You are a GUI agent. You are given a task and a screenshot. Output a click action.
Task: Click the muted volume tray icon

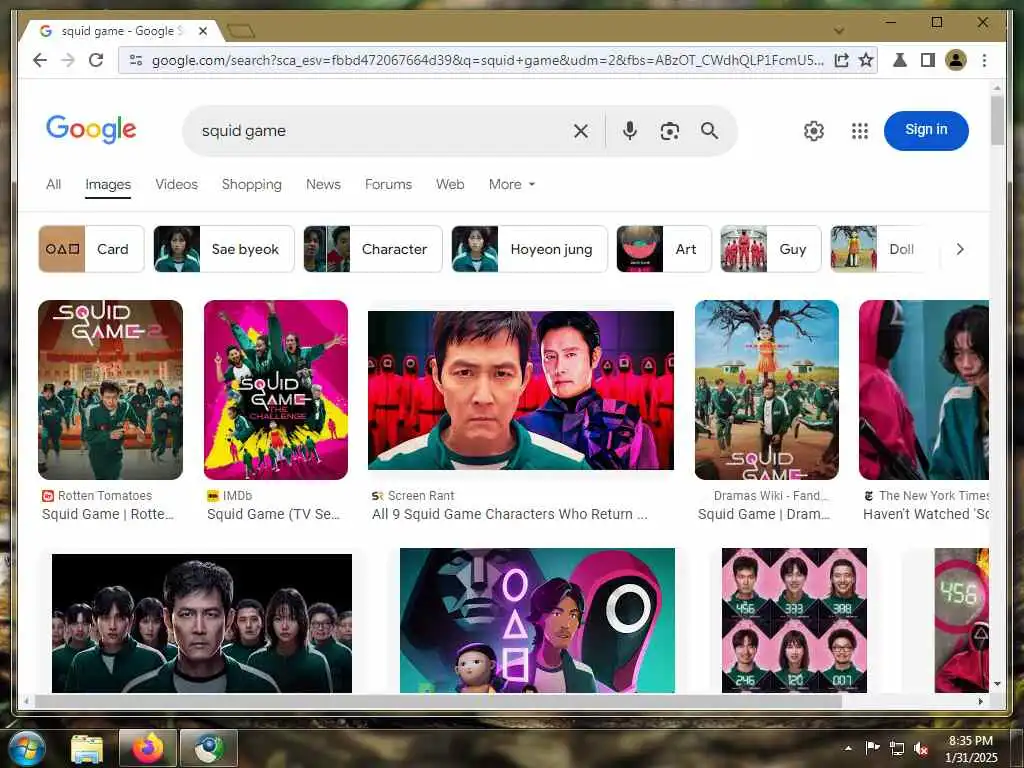pyautogui.click(x=921, y=748)
